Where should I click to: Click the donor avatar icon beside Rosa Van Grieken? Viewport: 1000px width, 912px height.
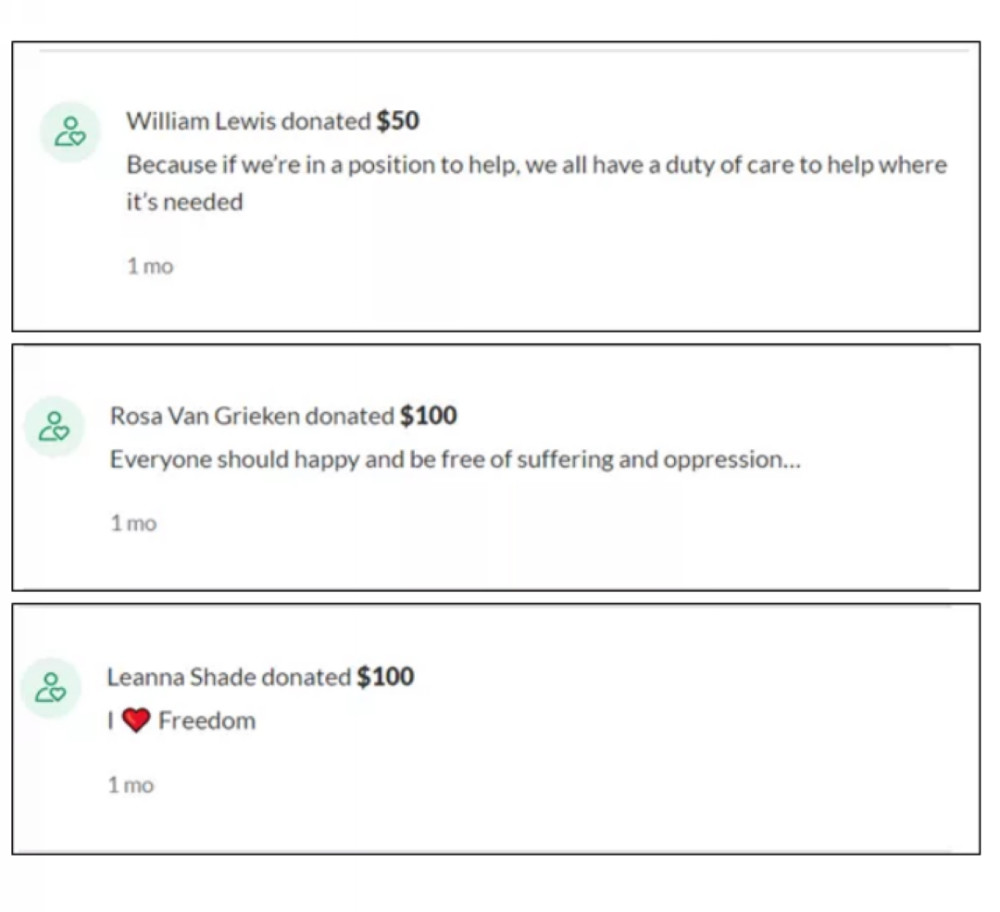pos(54,426)
